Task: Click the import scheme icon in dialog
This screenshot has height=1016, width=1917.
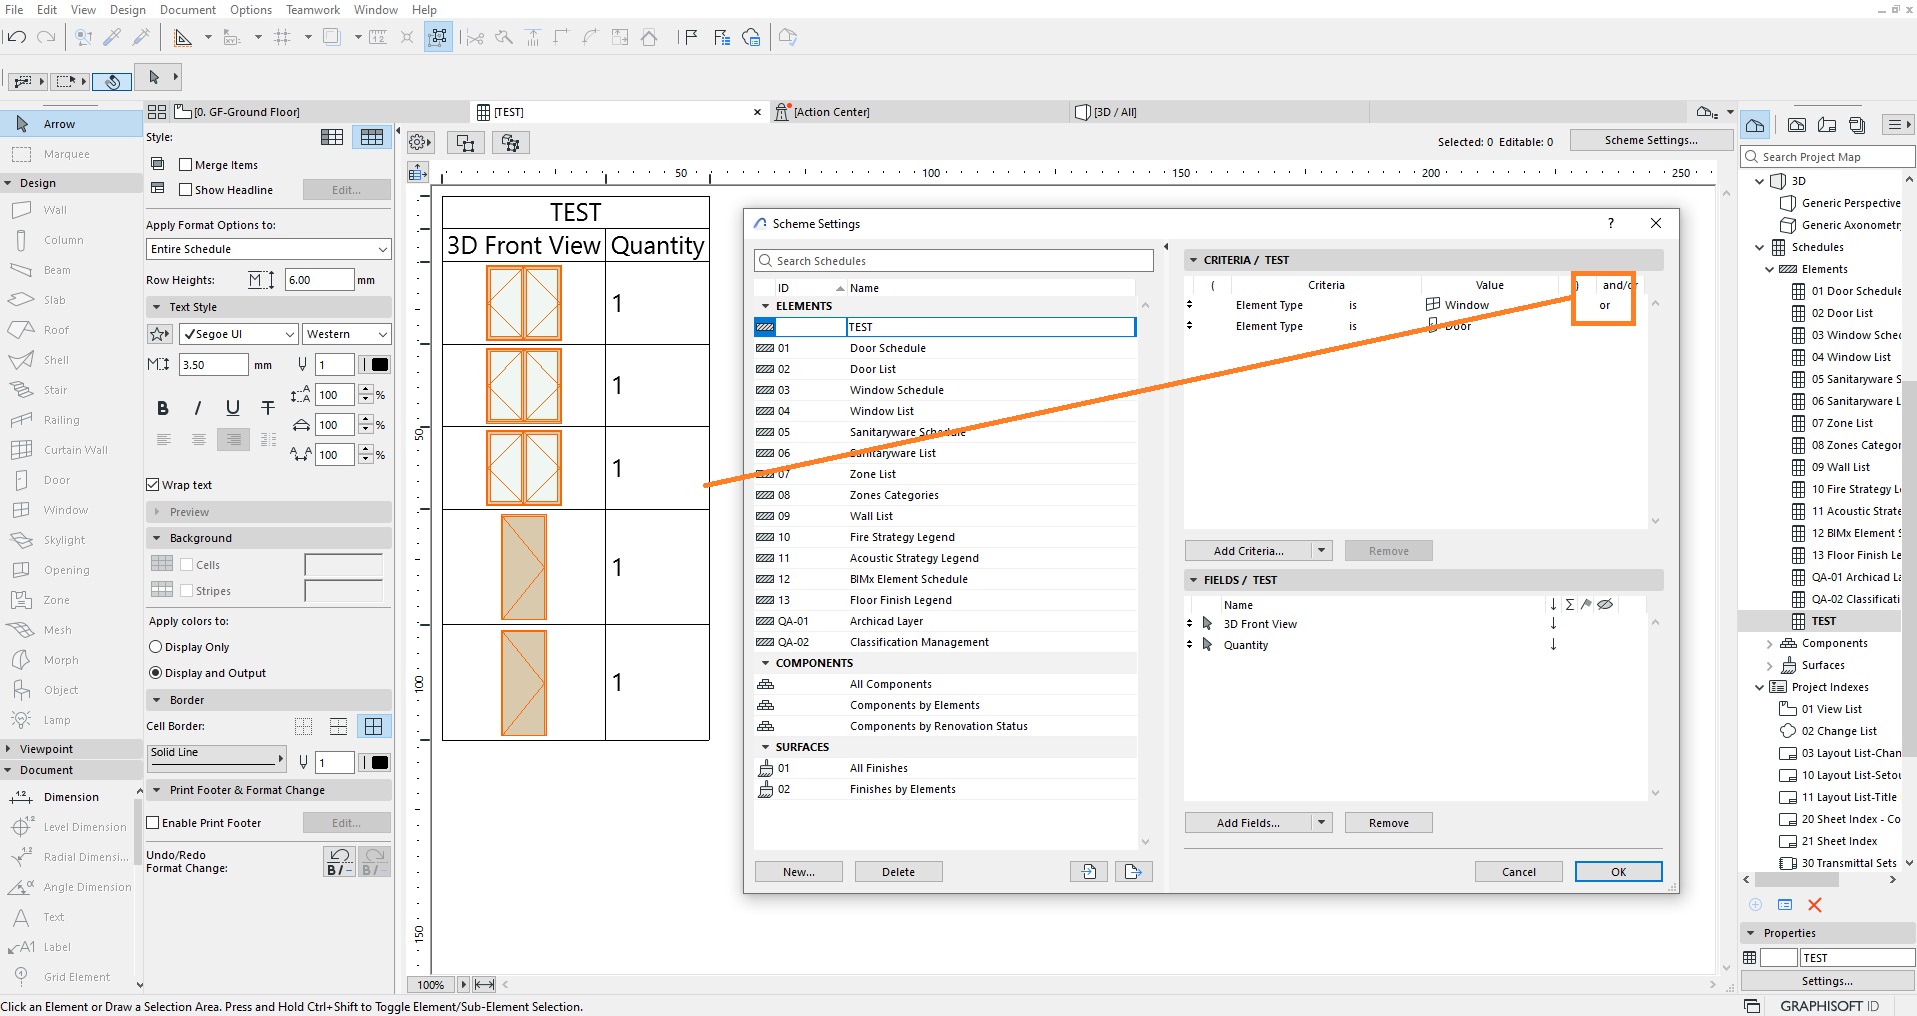Action: coord(1089,872)
